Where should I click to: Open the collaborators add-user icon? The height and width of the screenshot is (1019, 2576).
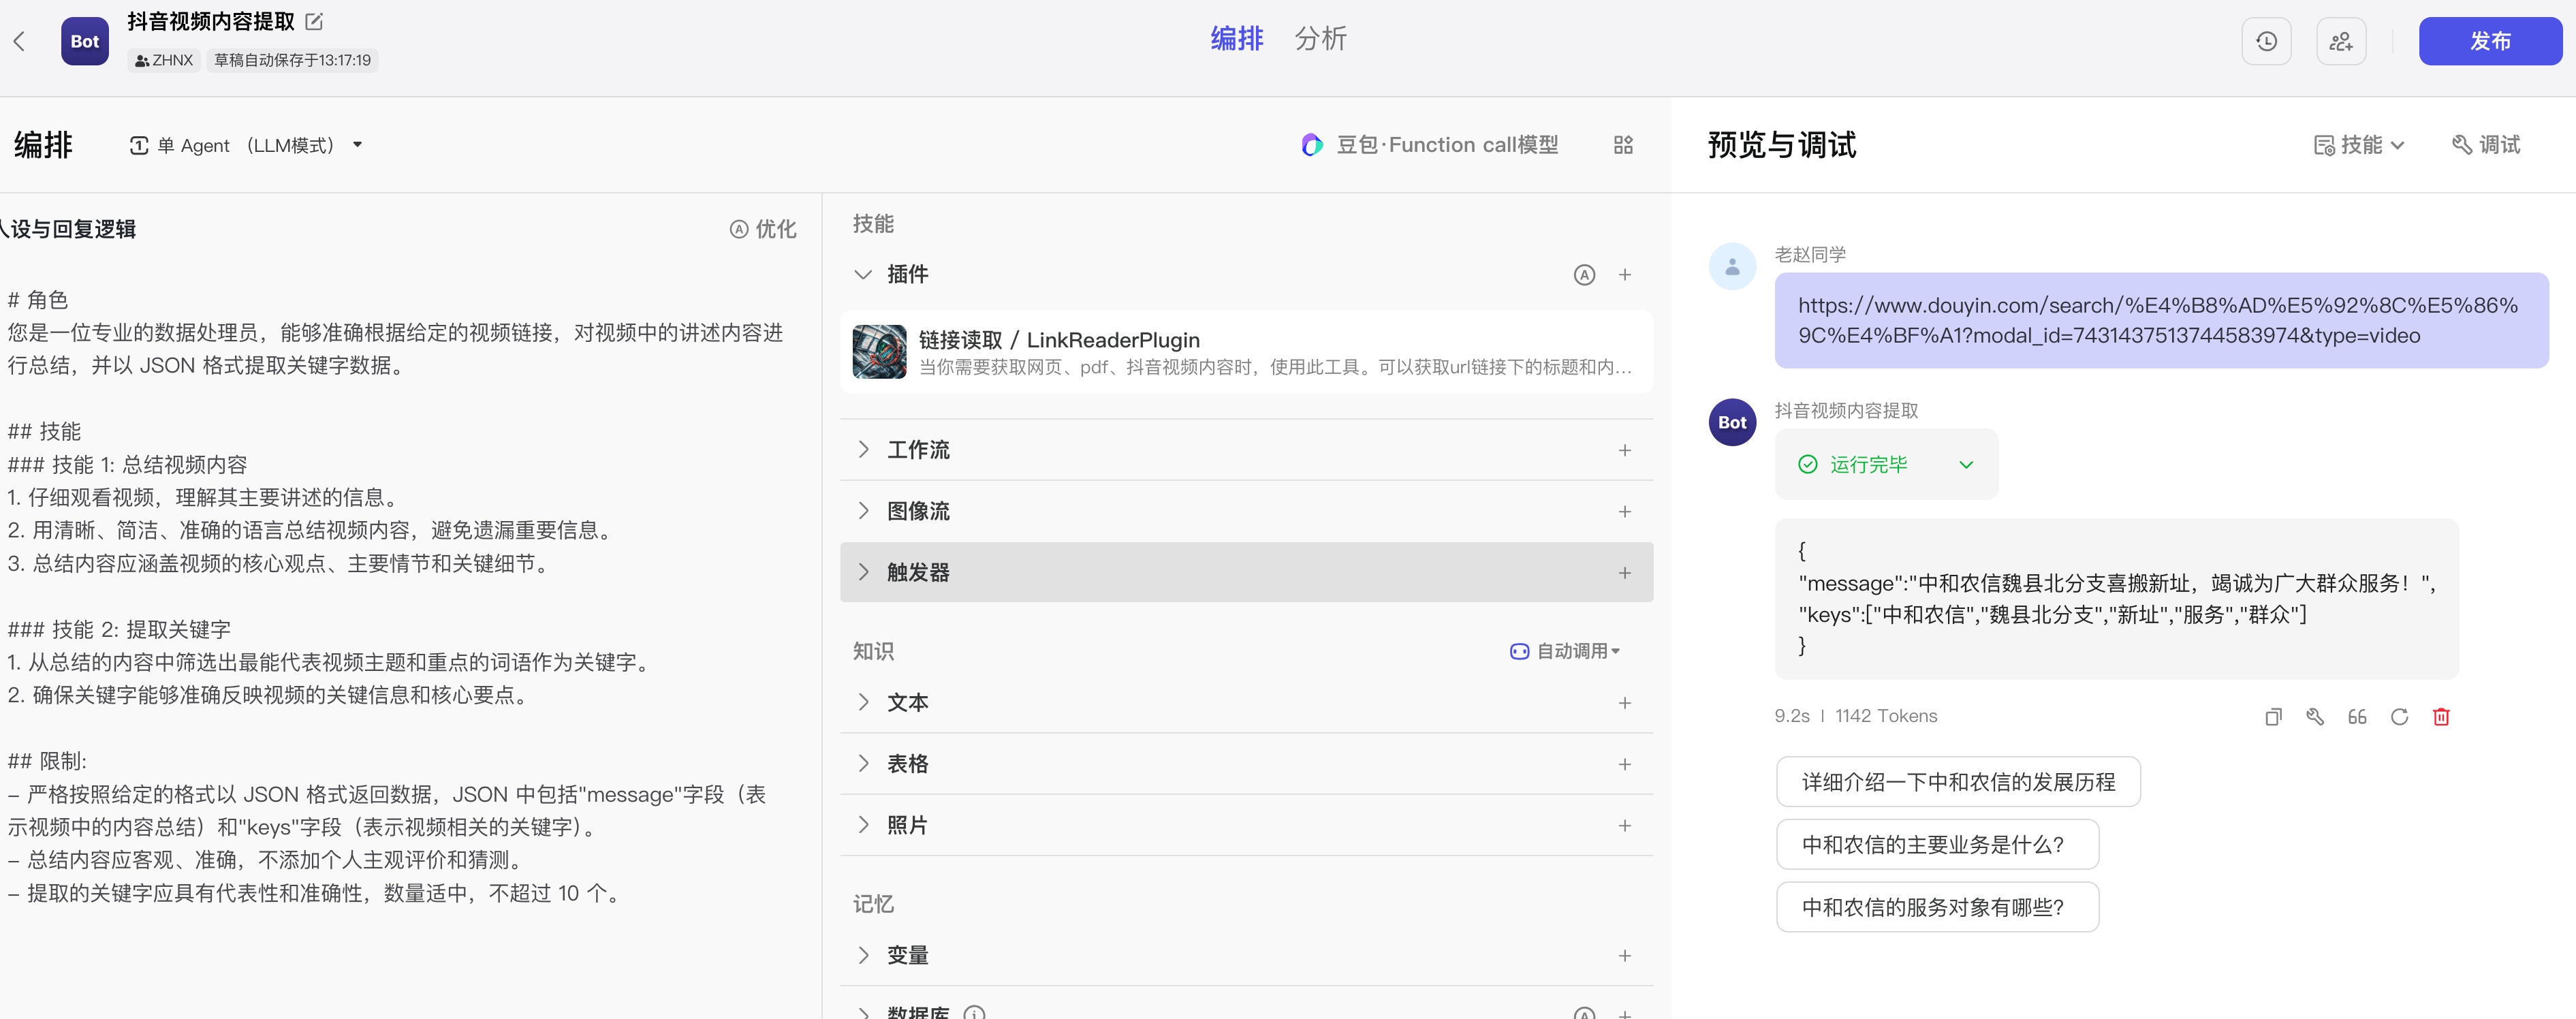click(2341, 41)
